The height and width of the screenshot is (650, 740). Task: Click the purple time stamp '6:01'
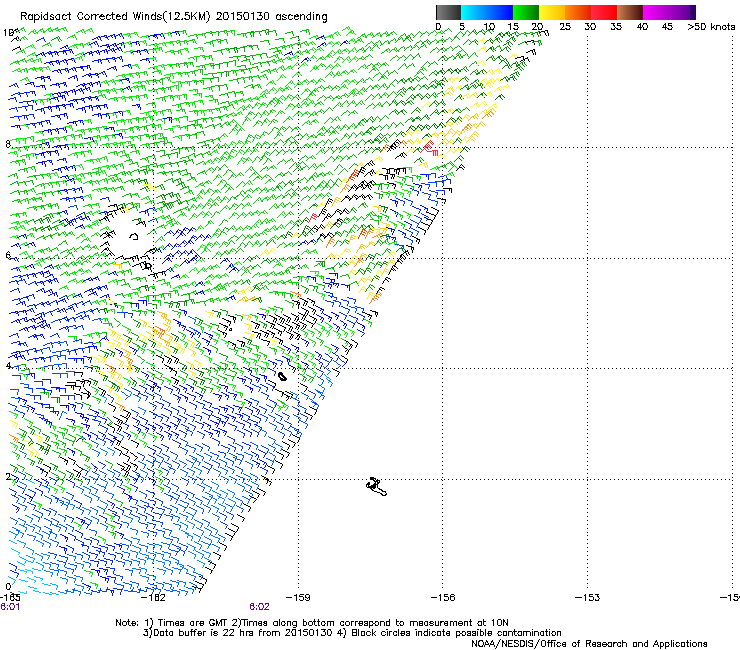click(10, 607)
